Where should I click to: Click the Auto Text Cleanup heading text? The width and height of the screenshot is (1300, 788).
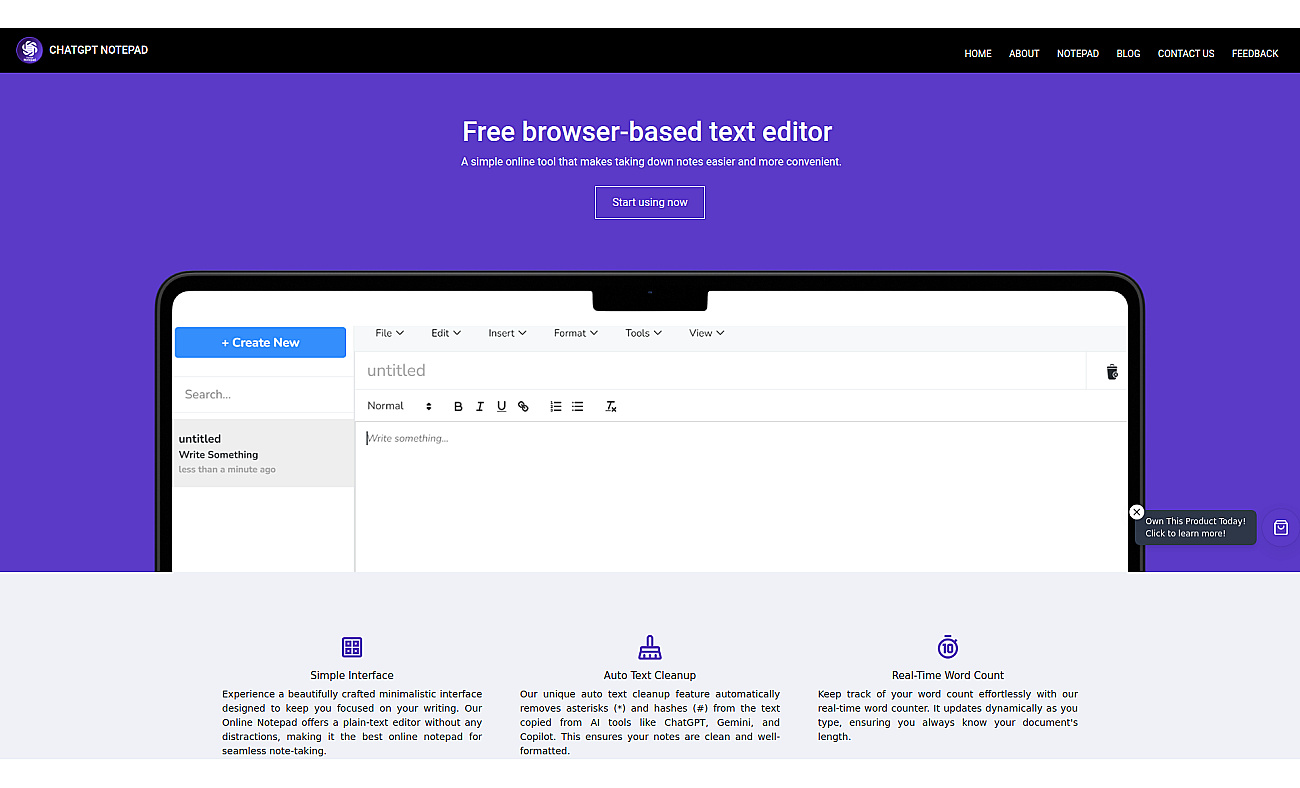click(650, 675)
